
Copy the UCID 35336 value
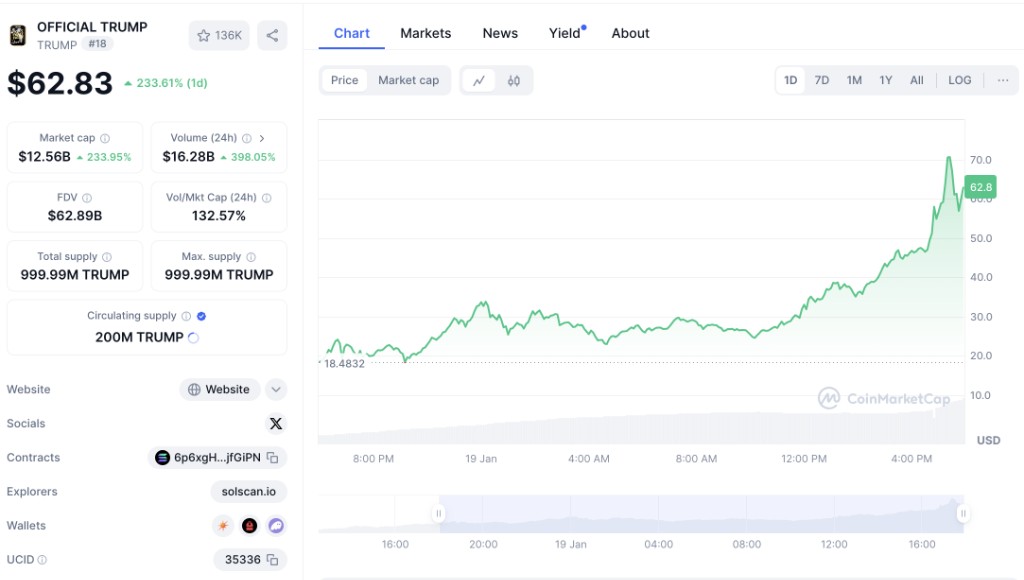click(271, 560)
